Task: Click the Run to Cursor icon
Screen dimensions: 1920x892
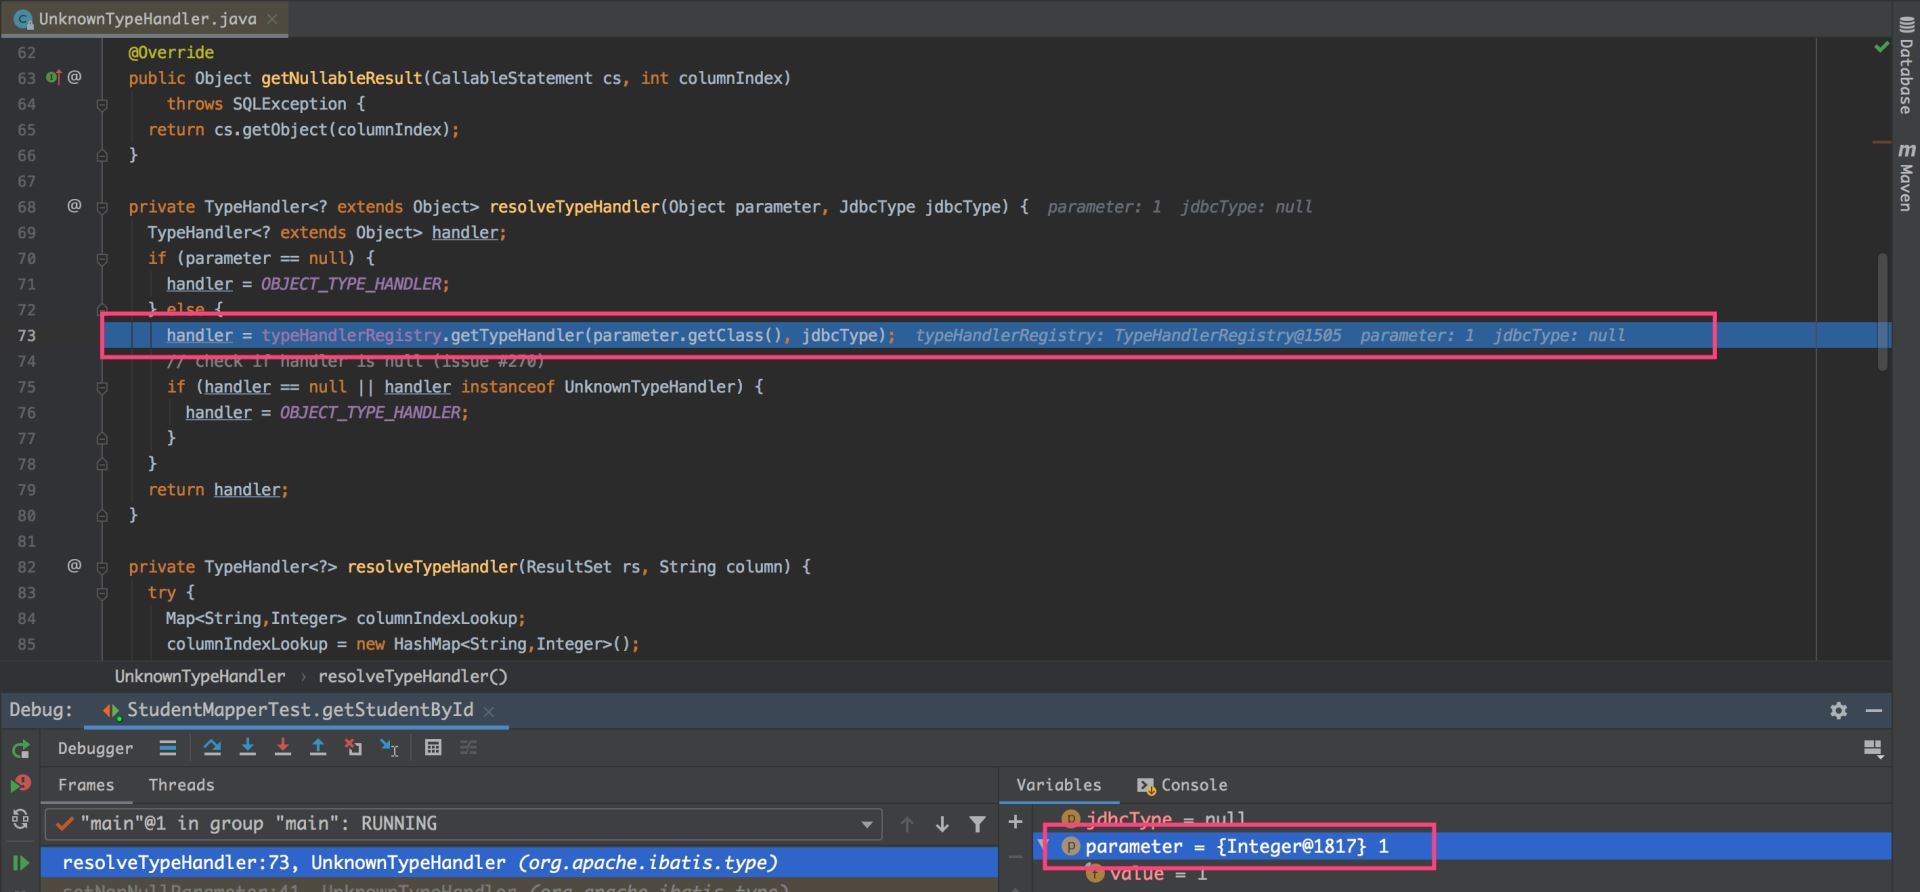Action: tap(389, 747)
